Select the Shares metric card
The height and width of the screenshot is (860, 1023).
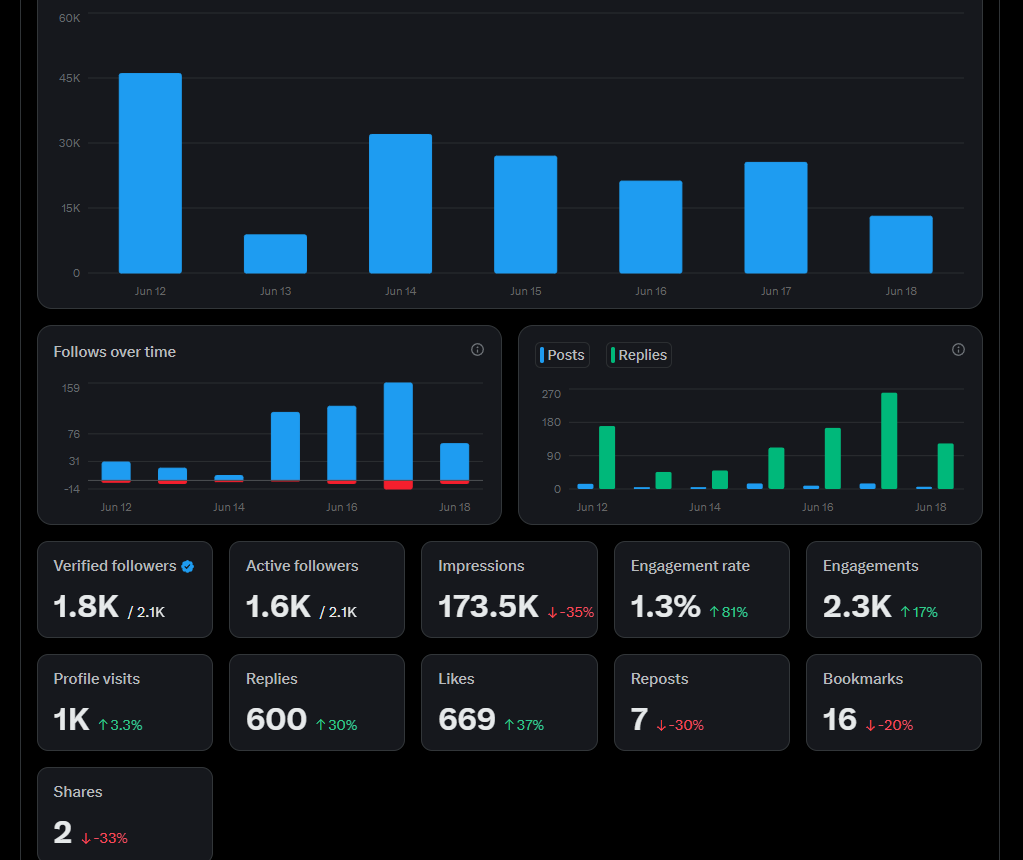pyautogui.click(x=125, y=814)
